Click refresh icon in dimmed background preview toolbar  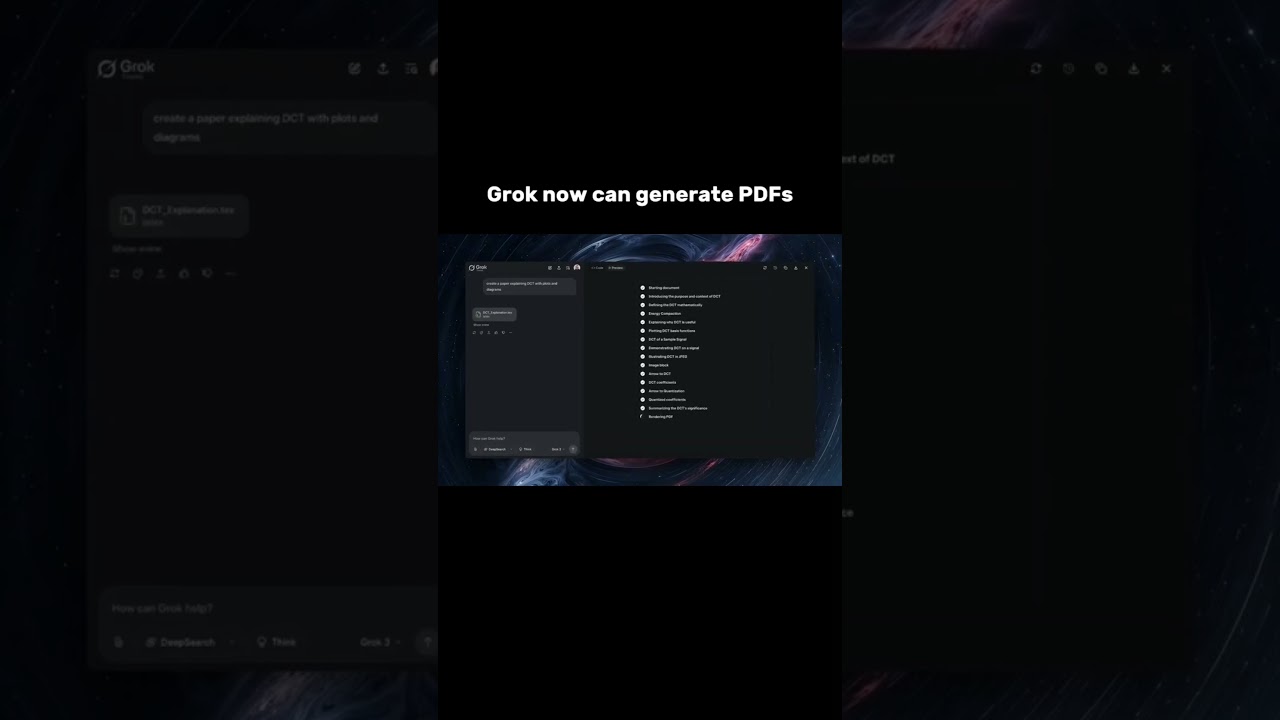(1036, 69)
